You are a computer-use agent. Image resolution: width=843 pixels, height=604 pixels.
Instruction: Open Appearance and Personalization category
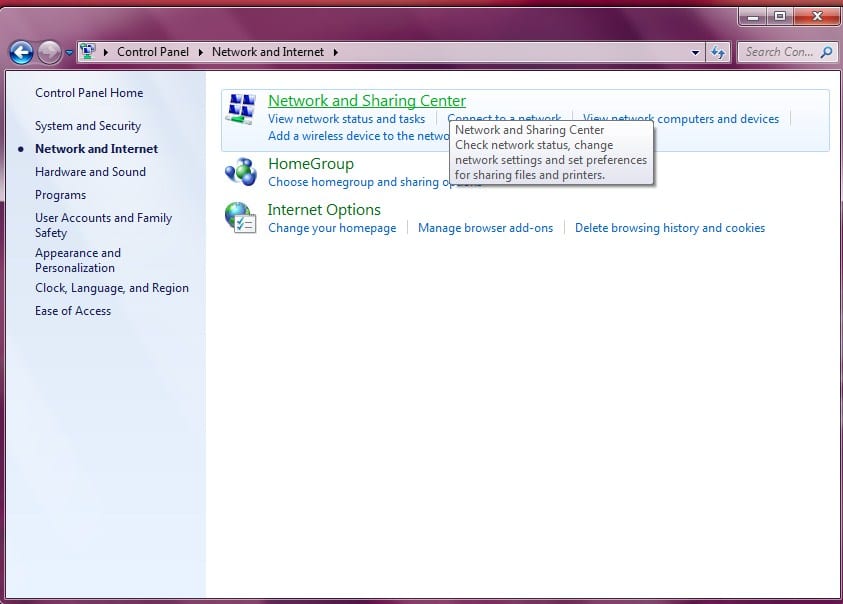coord(78,260)
